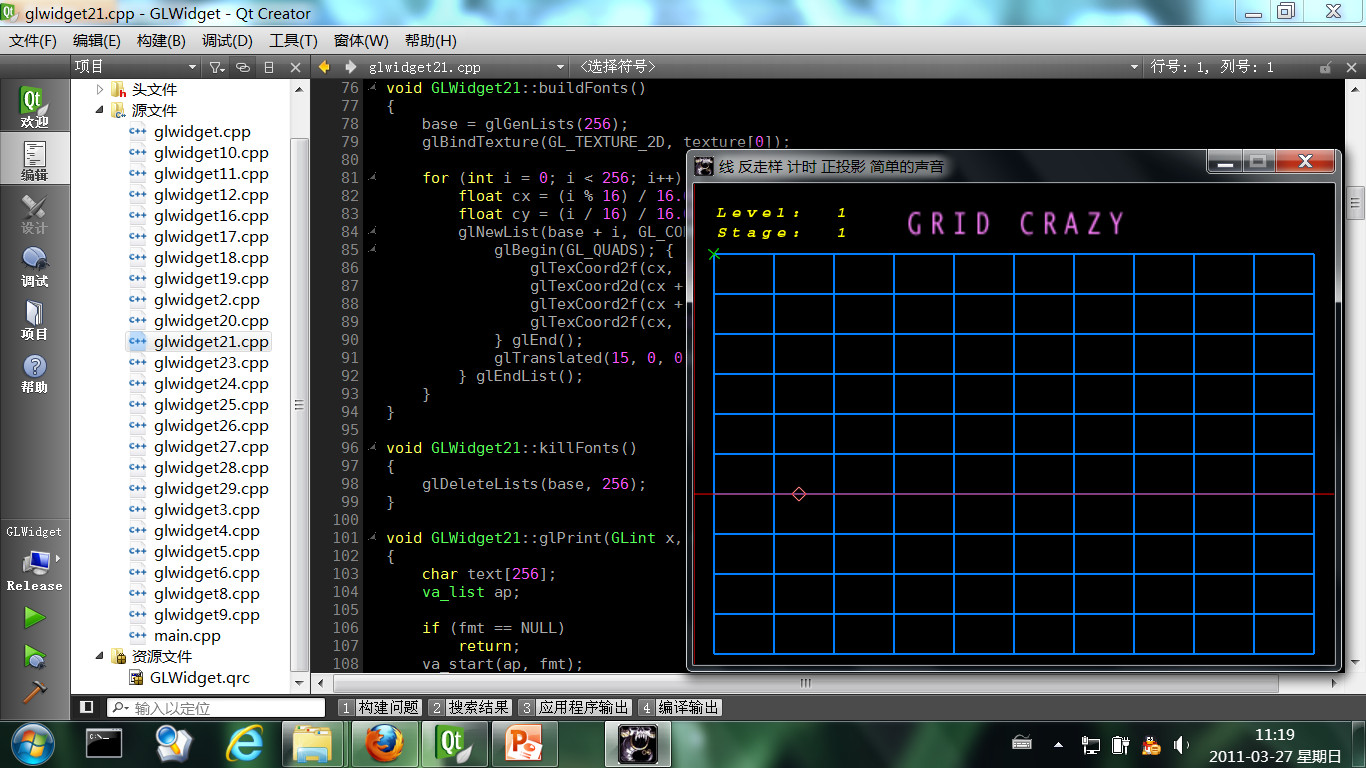Viewport: 1366px width, 768px height.
Task: Toggle the sidebar with bottom-left icon
Action: [x=87, y=707]
